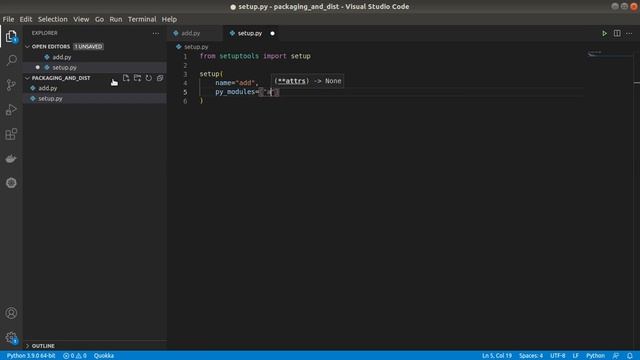Split the editor to the right
The width and height of the screenshot is (640, 360).
pos(617,33)
